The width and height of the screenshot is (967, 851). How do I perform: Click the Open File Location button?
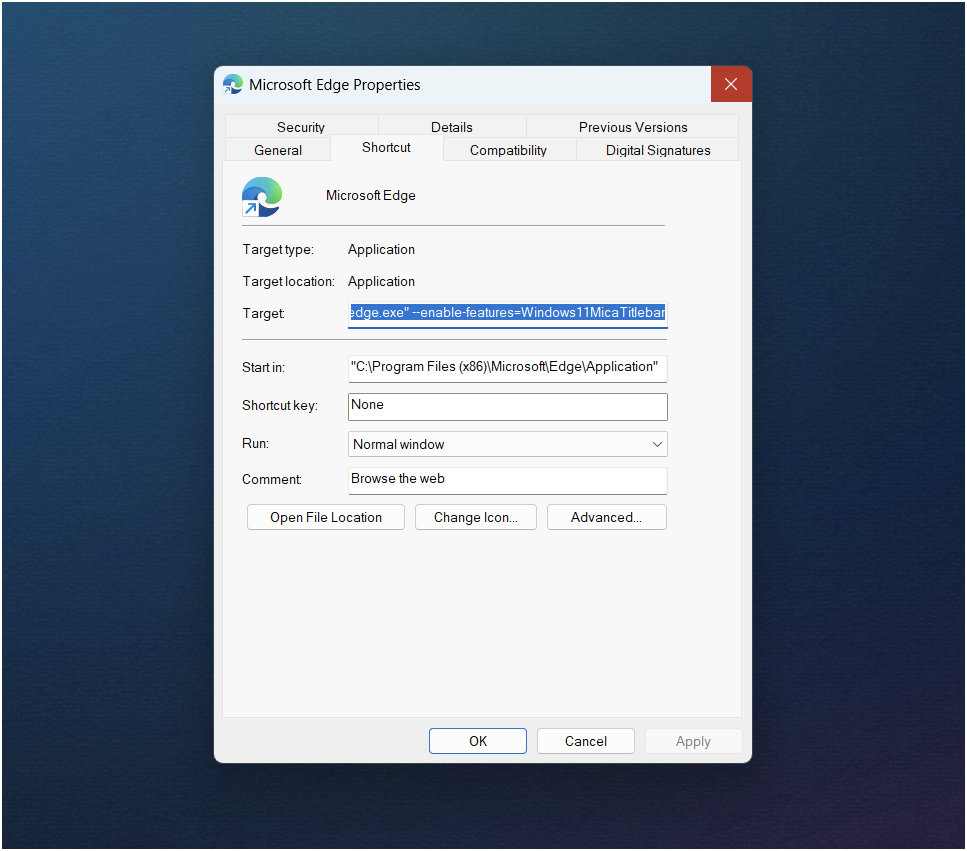tap(326, 517)
